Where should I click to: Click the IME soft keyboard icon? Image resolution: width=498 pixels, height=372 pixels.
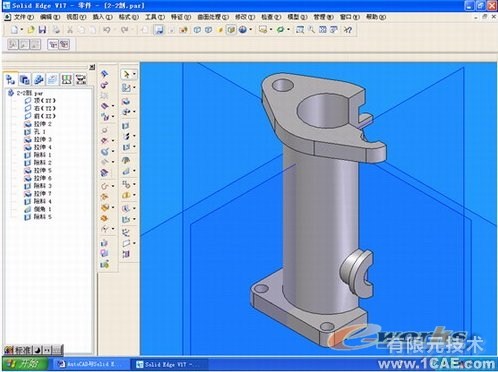57,350
